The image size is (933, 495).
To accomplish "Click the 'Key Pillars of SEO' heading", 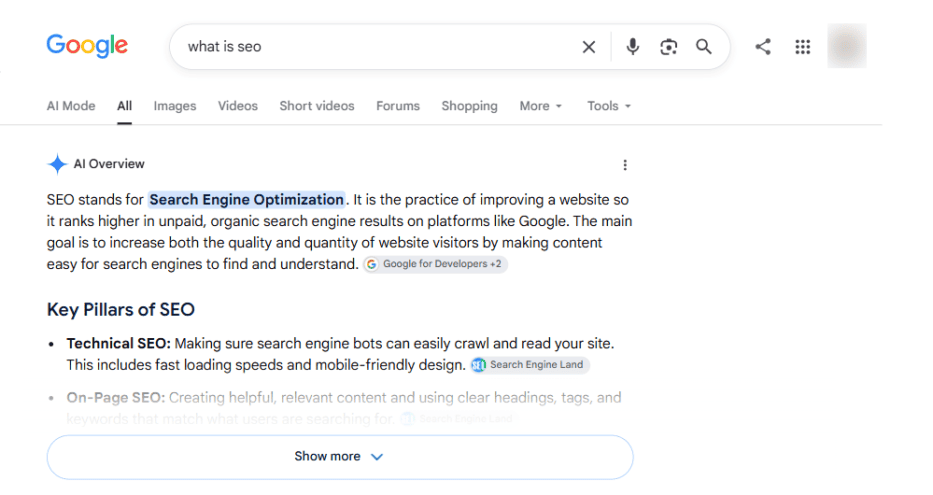I will [x=121, y=309].
